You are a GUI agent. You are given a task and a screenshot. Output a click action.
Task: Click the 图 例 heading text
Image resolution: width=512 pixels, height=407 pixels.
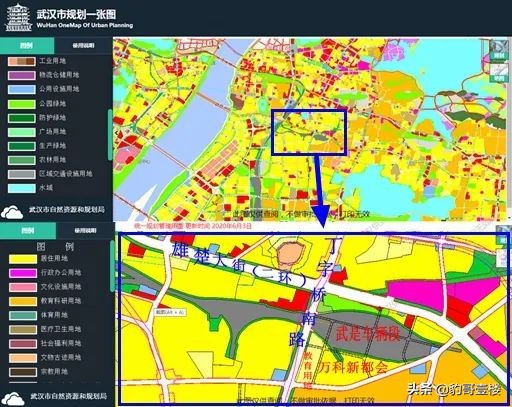click(55, 247)
